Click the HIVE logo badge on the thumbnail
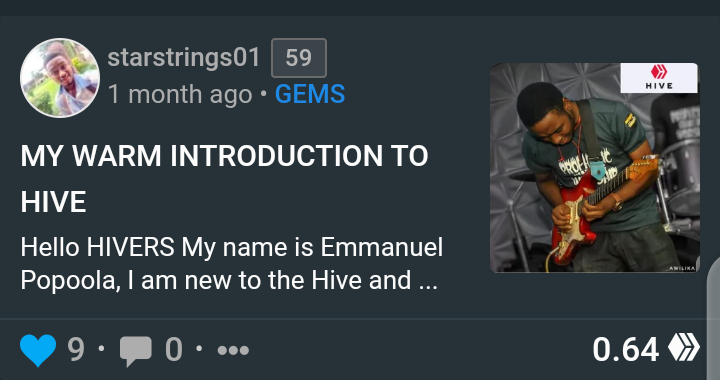 click(x=659, y=78)
